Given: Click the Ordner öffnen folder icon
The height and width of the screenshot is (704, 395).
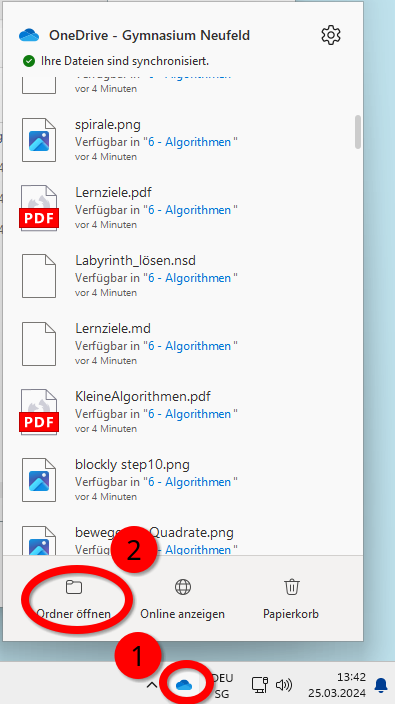Looking at the screenshot, I should [74, 587].
